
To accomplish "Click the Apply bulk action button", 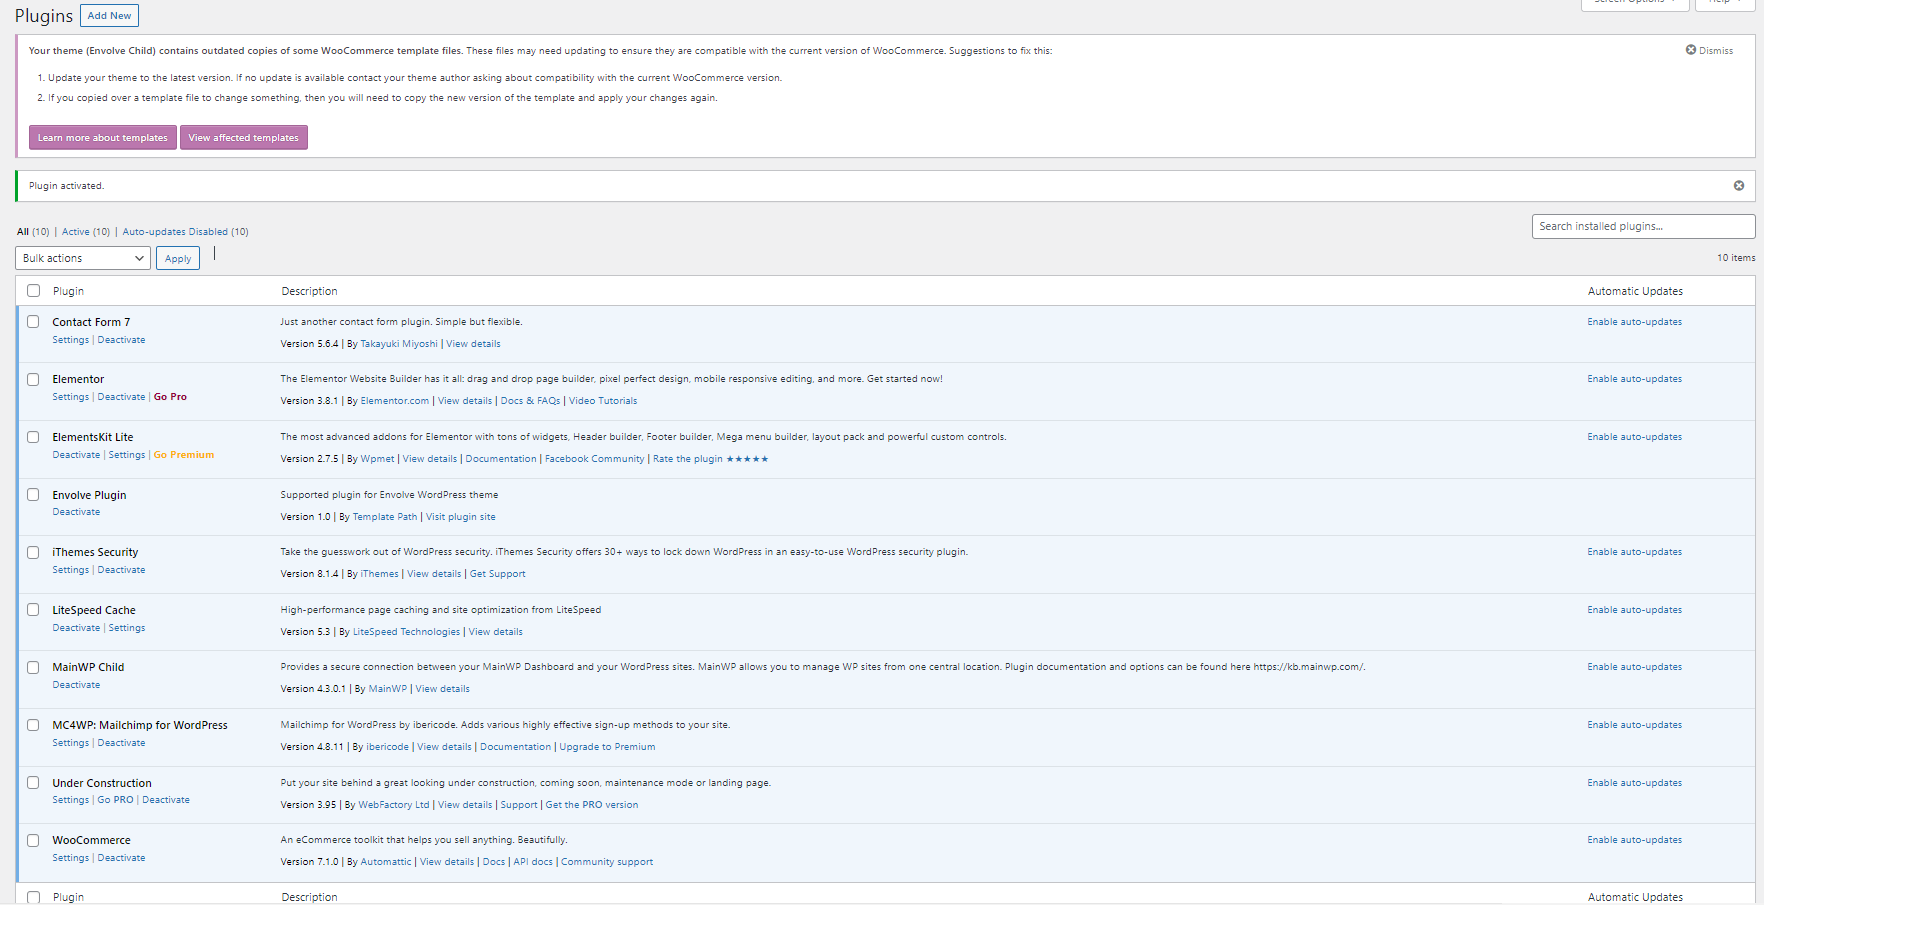I will pos(178,258).
